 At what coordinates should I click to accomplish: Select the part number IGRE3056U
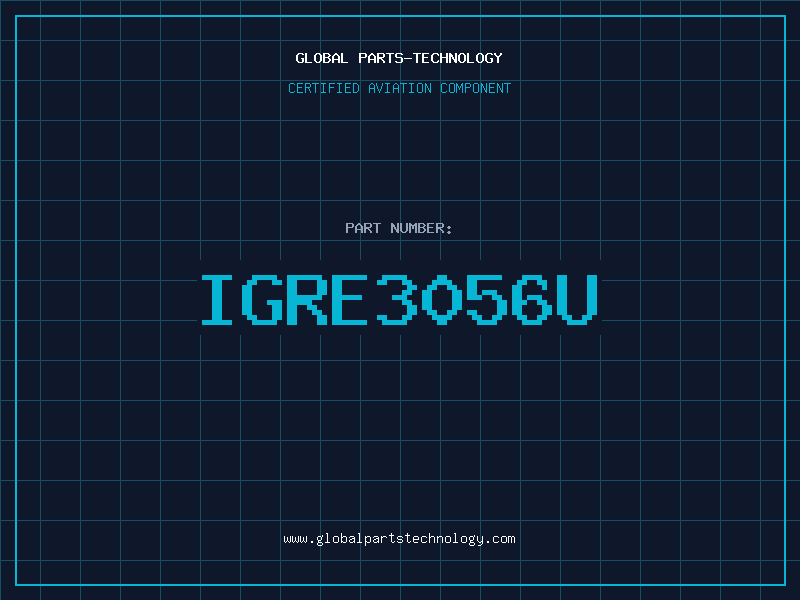pyautogui.click(x=399, y=299)
